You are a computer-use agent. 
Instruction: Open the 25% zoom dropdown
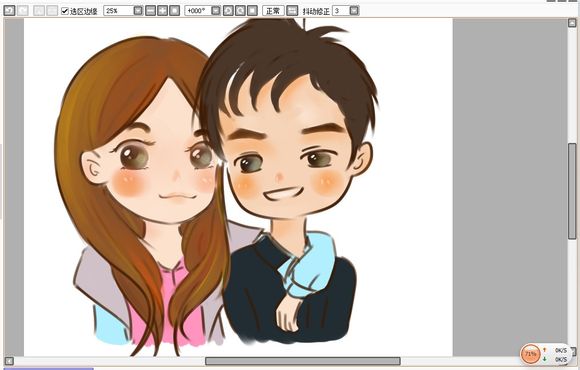tap(138, 11)
